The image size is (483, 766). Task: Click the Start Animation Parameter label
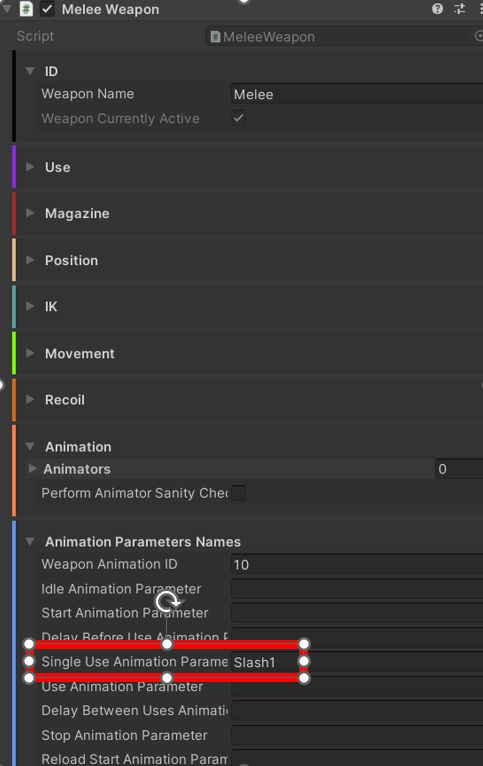click(x=125, y=613)
